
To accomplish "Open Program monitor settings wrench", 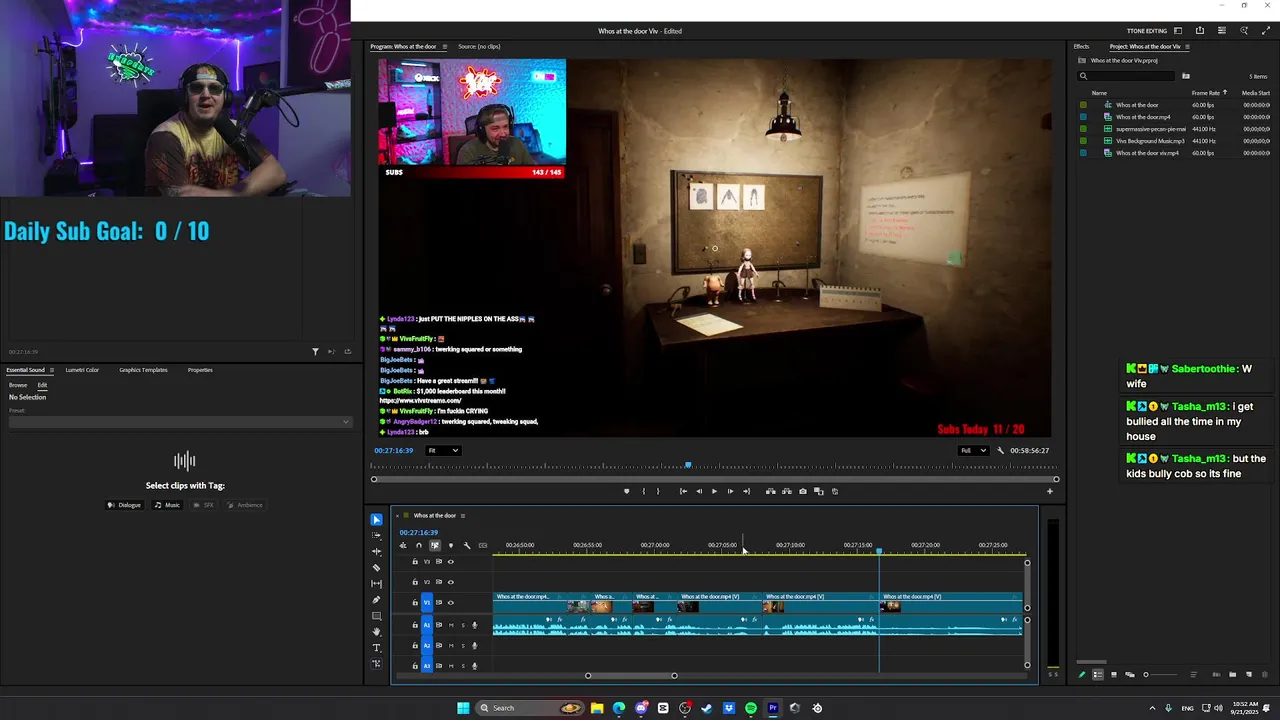I will [1000, 450].
